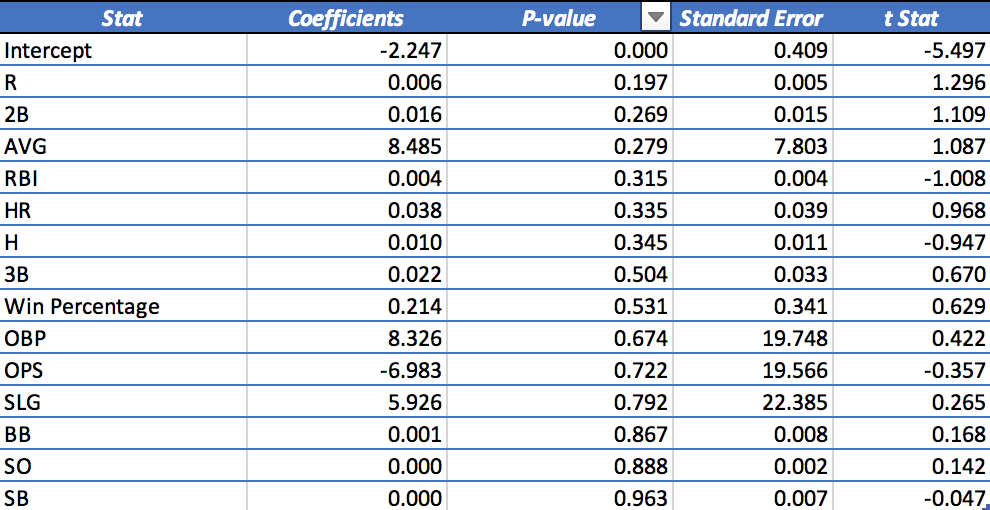Click the R p-value cell 0.197
990x510 pixels.
560,82
